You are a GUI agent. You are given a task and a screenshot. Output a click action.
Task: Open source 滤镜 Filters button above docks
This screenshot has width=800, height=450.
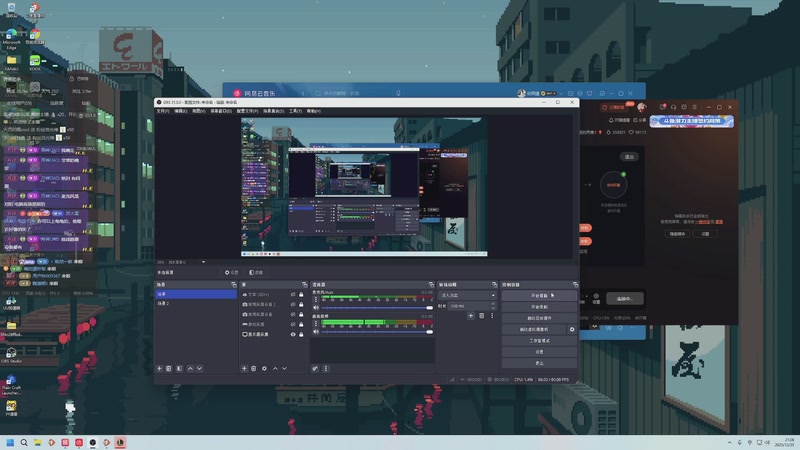(256, 272)
